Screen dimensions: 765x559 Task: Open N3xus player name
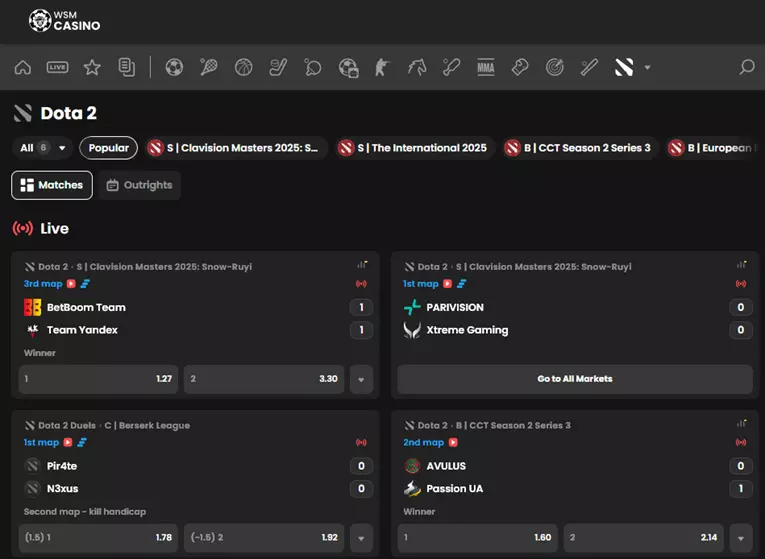[x=62, y=489]
